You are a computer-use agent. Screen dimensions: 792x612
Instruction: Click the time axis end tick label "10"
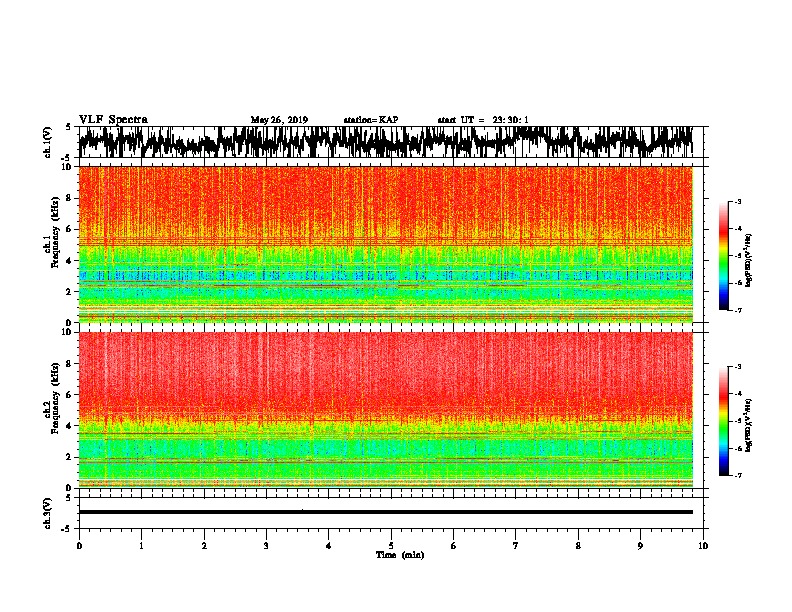pos(703,546)
